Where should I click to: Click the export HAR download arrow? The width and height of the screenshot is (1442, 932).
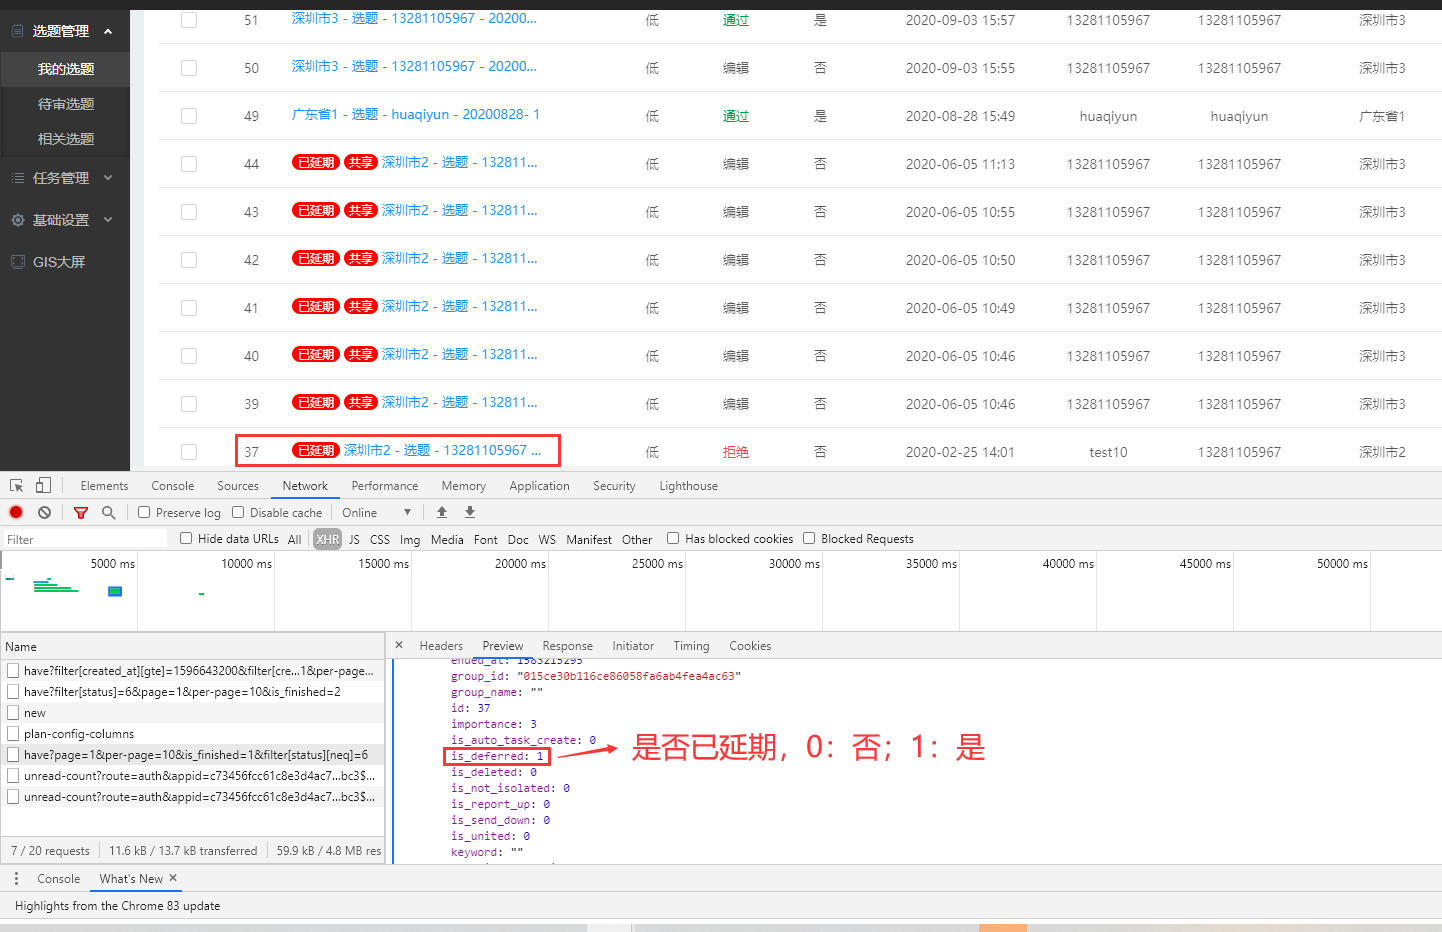[x=470, y=512]
